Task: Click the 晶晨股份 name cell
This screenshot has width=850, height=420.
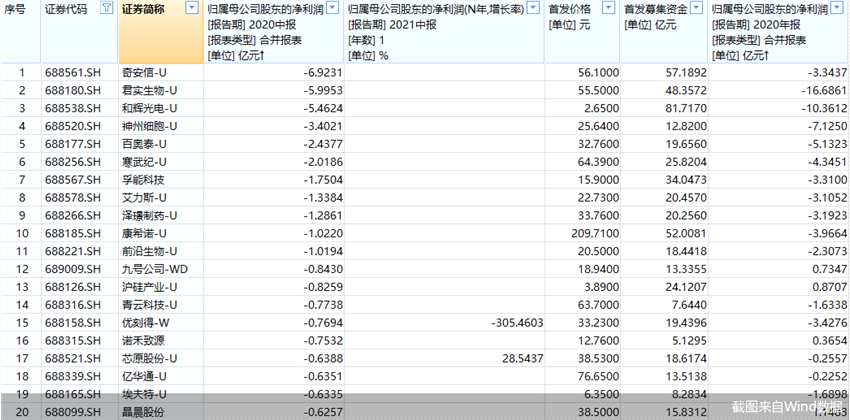Action: coord(143,412)
